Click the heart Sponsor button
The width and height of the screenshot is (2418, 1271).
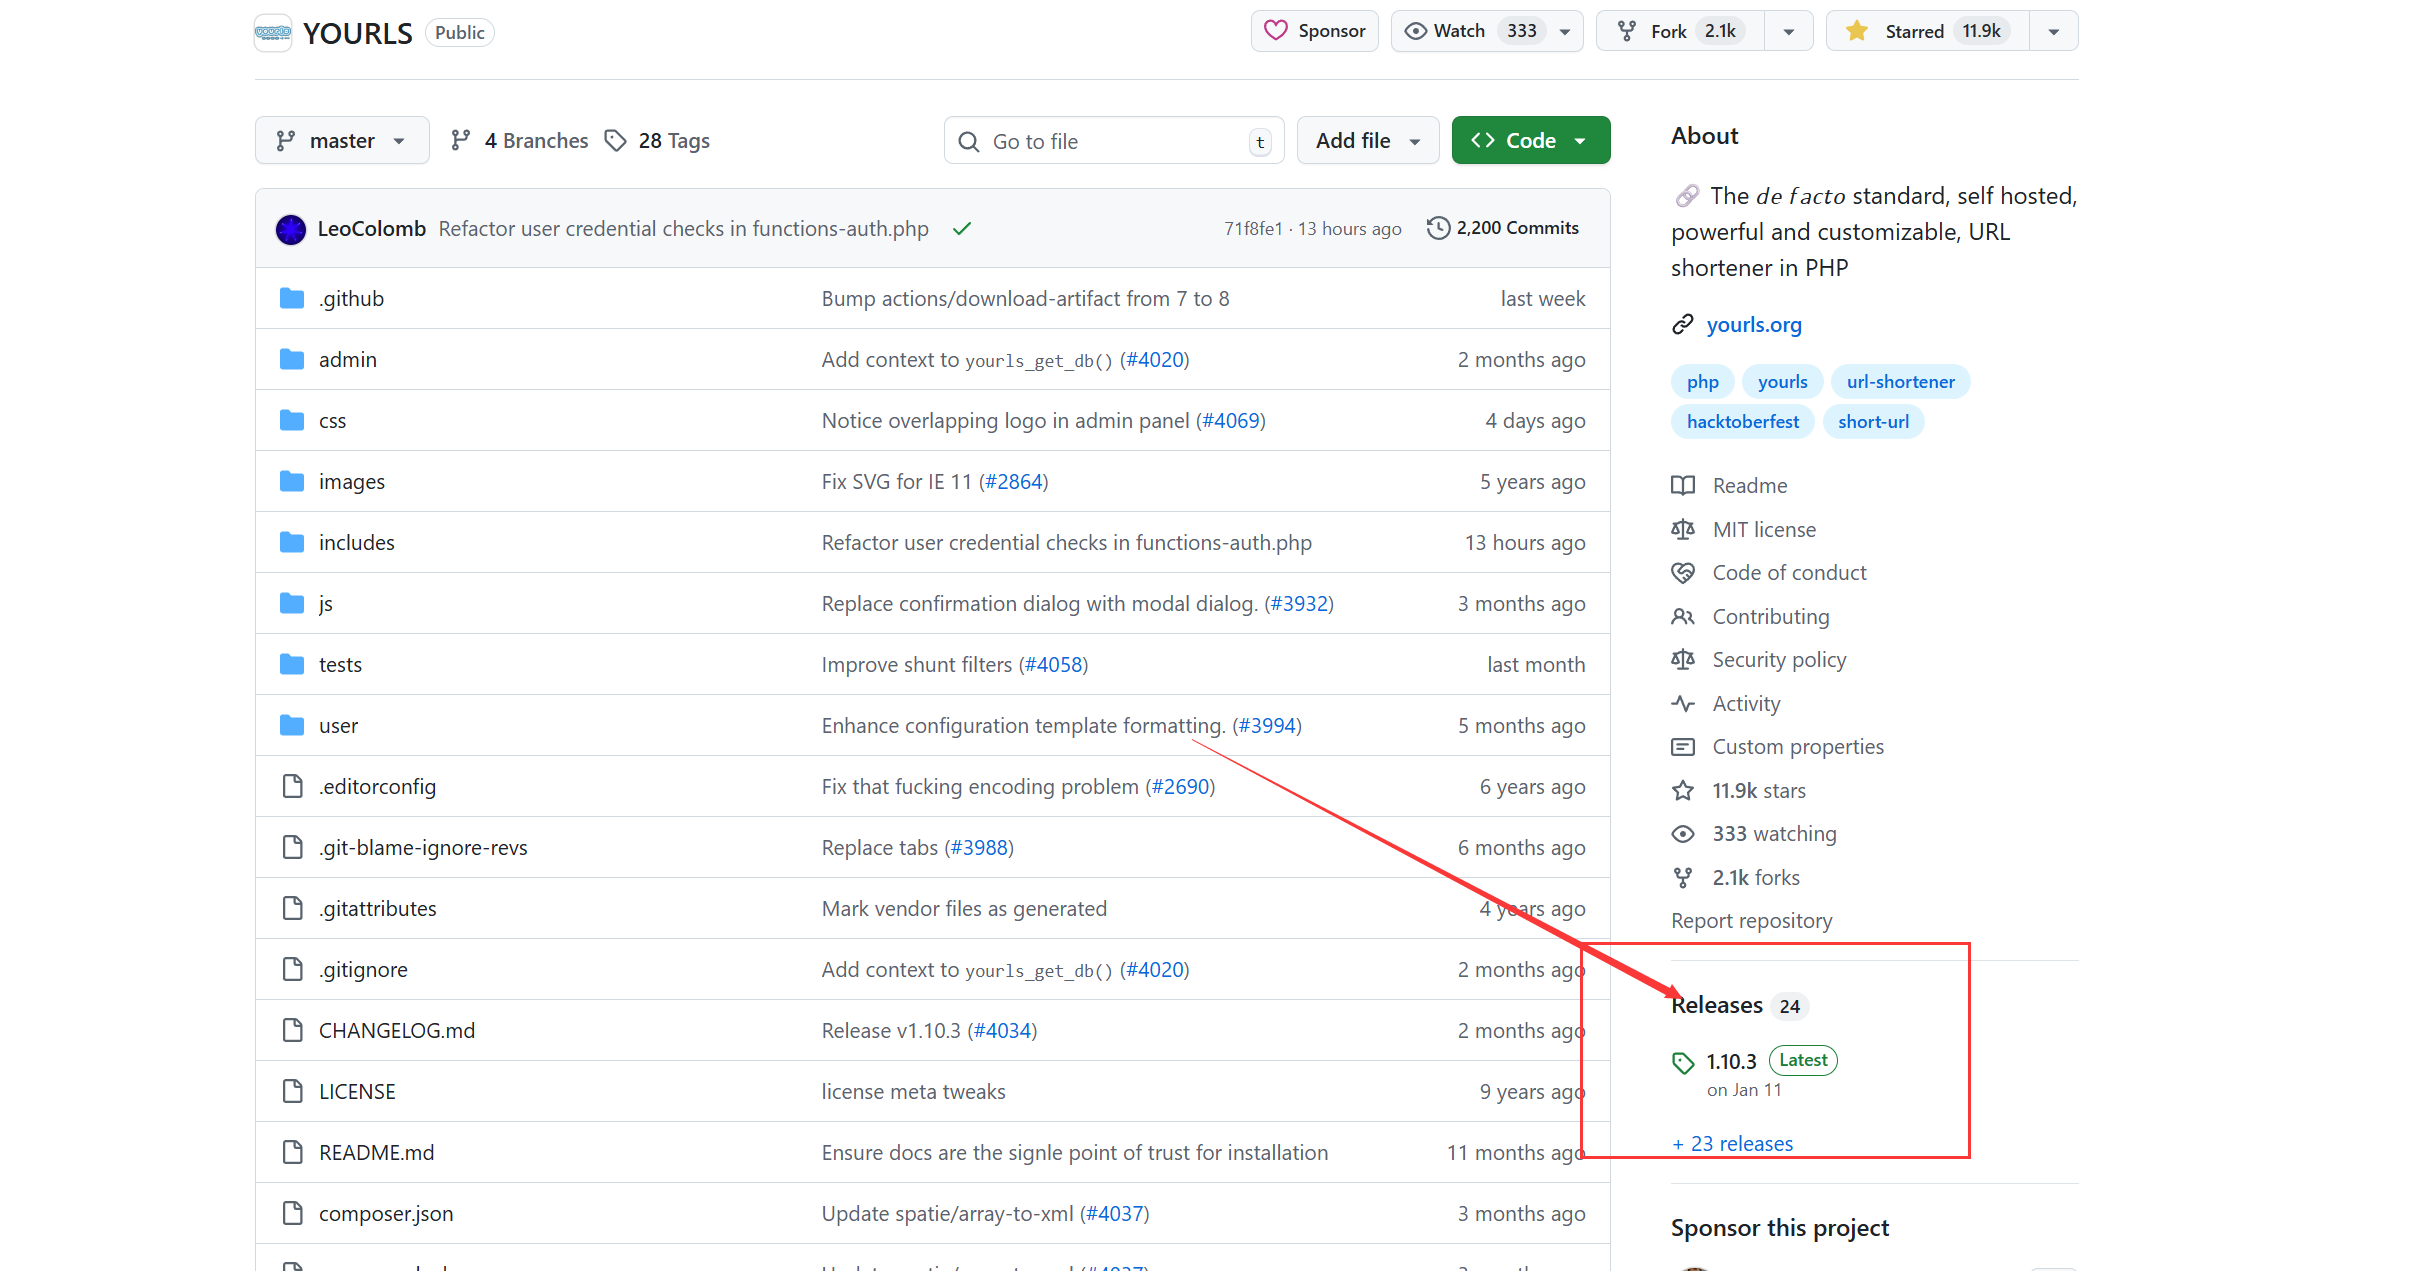pos(1314,31)
